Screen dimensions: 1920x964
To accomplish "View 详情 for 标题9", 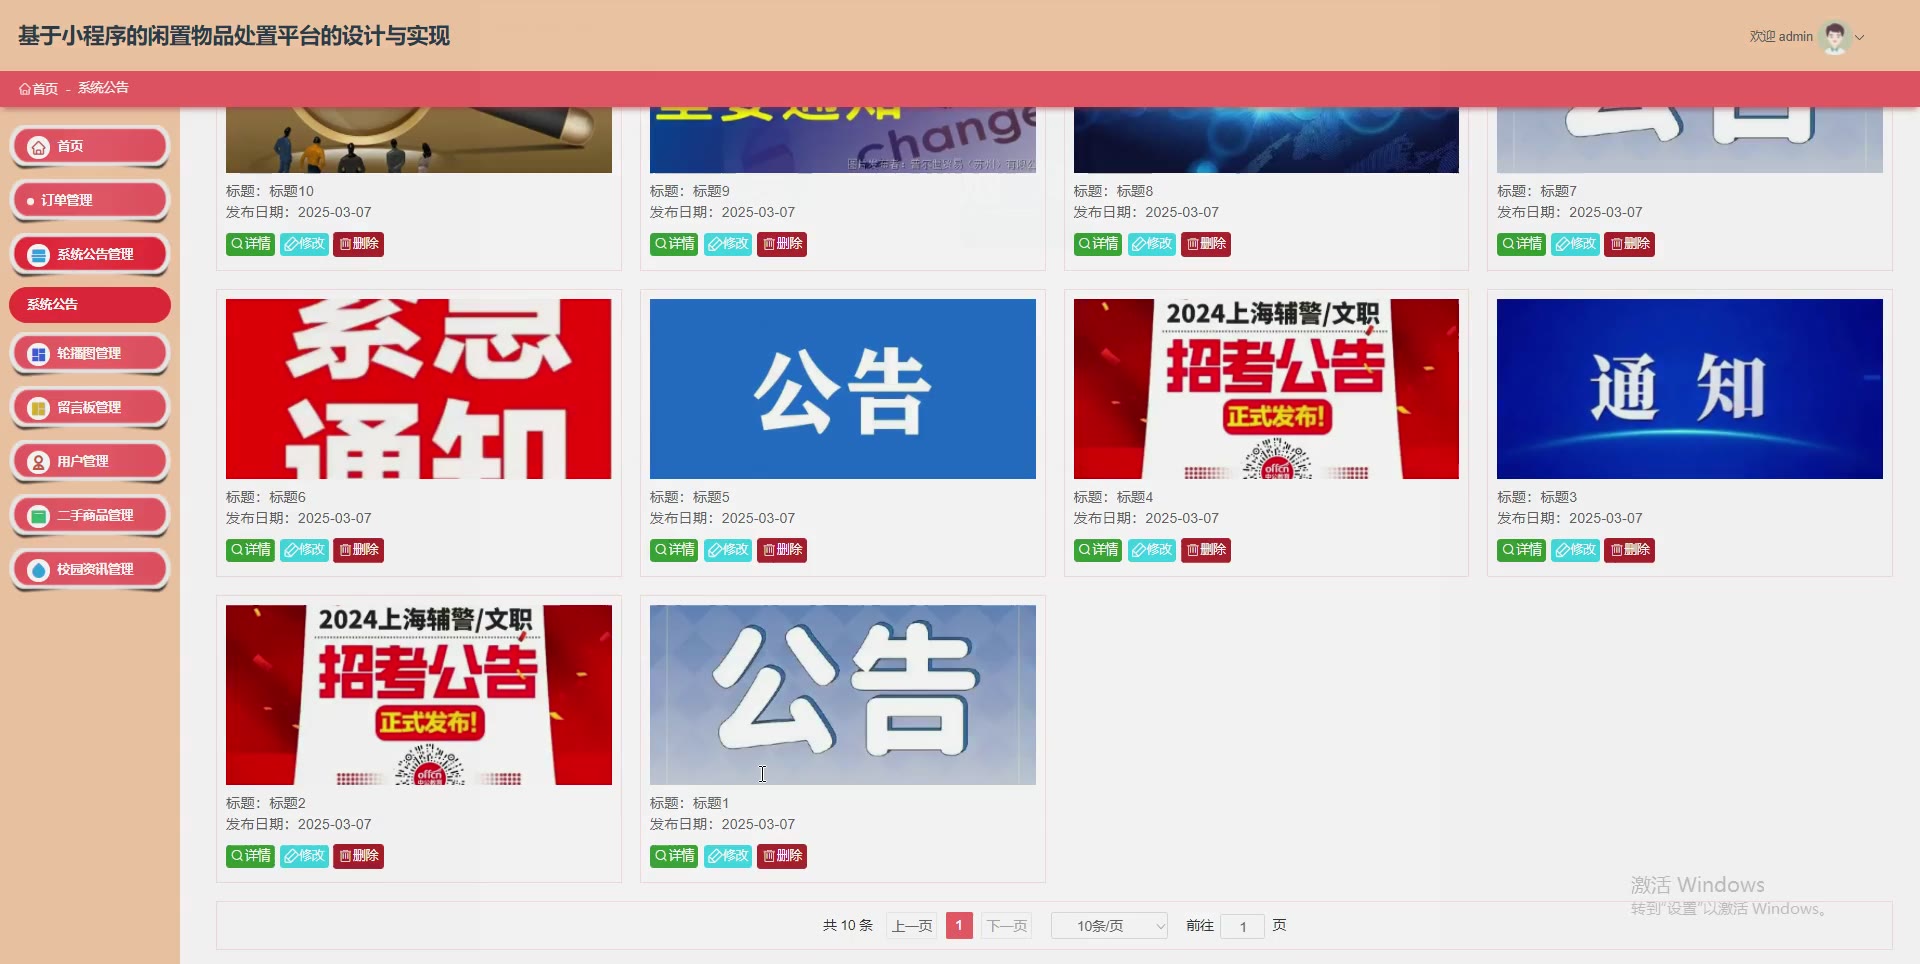I will pyautogui.click(x=674, y=244).
